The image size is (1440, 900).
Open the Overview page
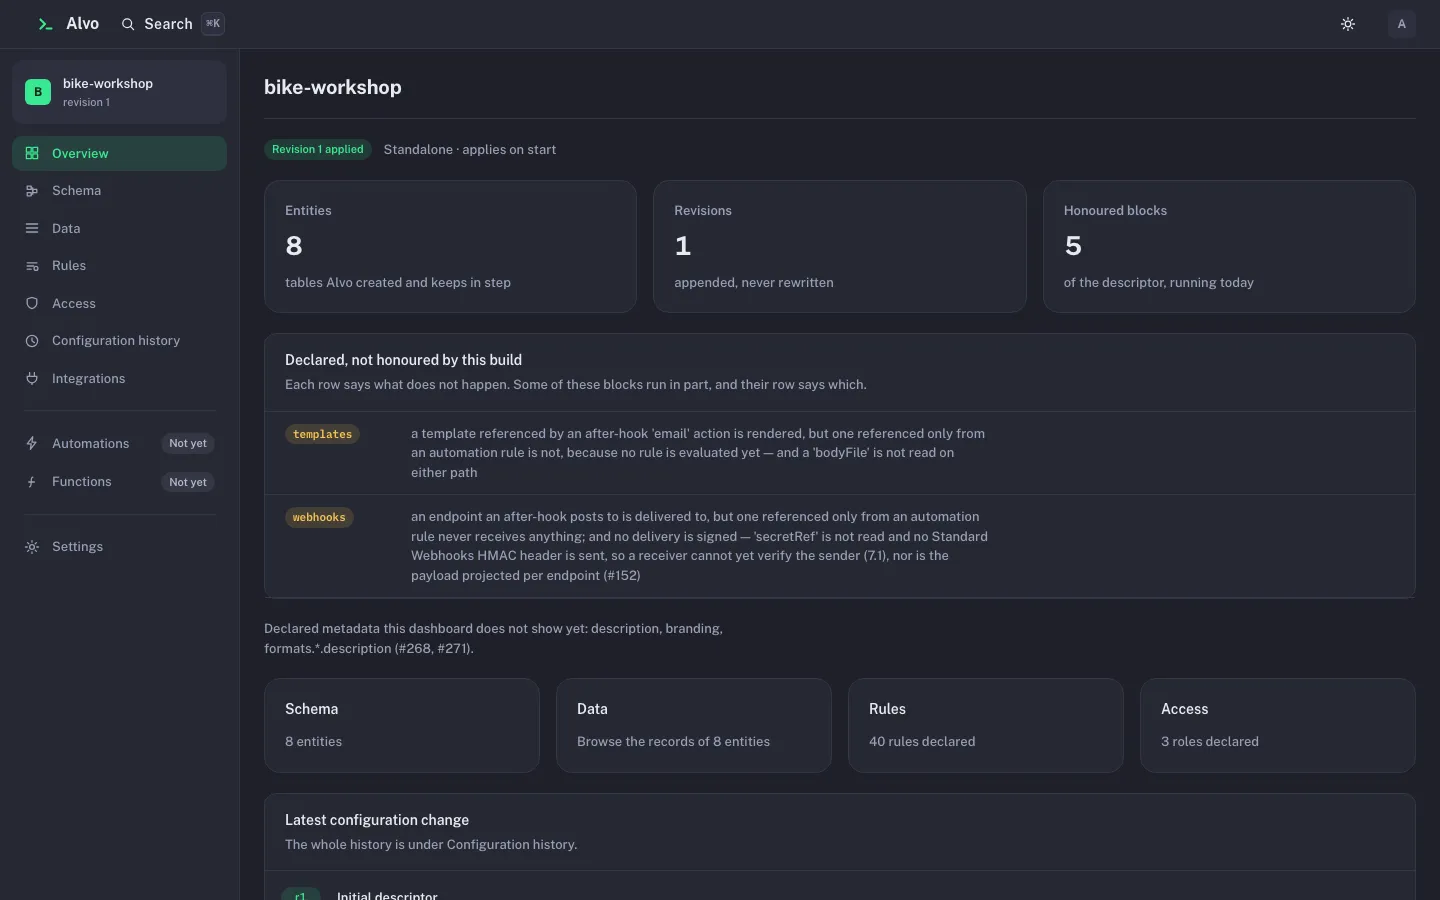[119, 153]
